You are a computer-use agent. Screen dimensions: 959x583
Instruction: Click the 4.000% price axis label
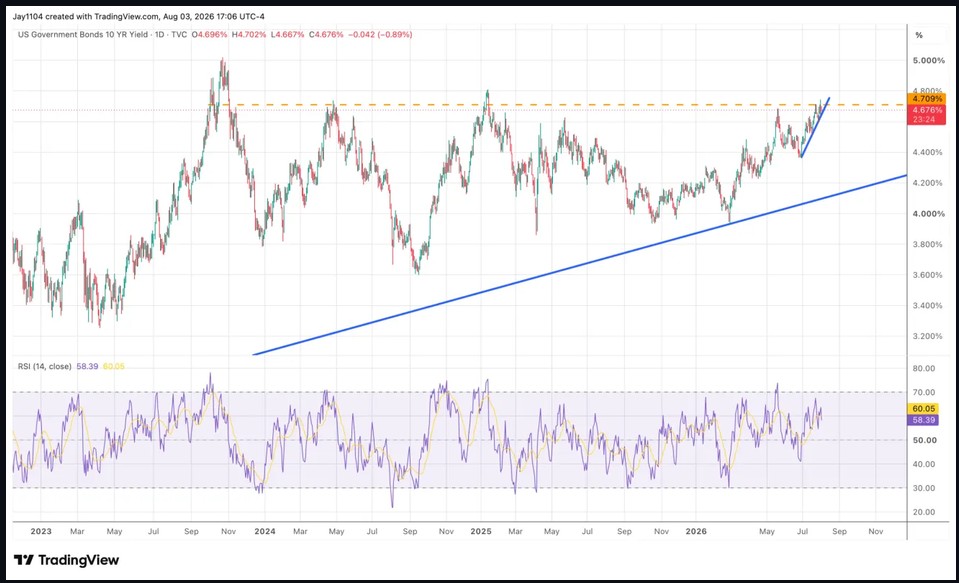click(x=928, y=214)
